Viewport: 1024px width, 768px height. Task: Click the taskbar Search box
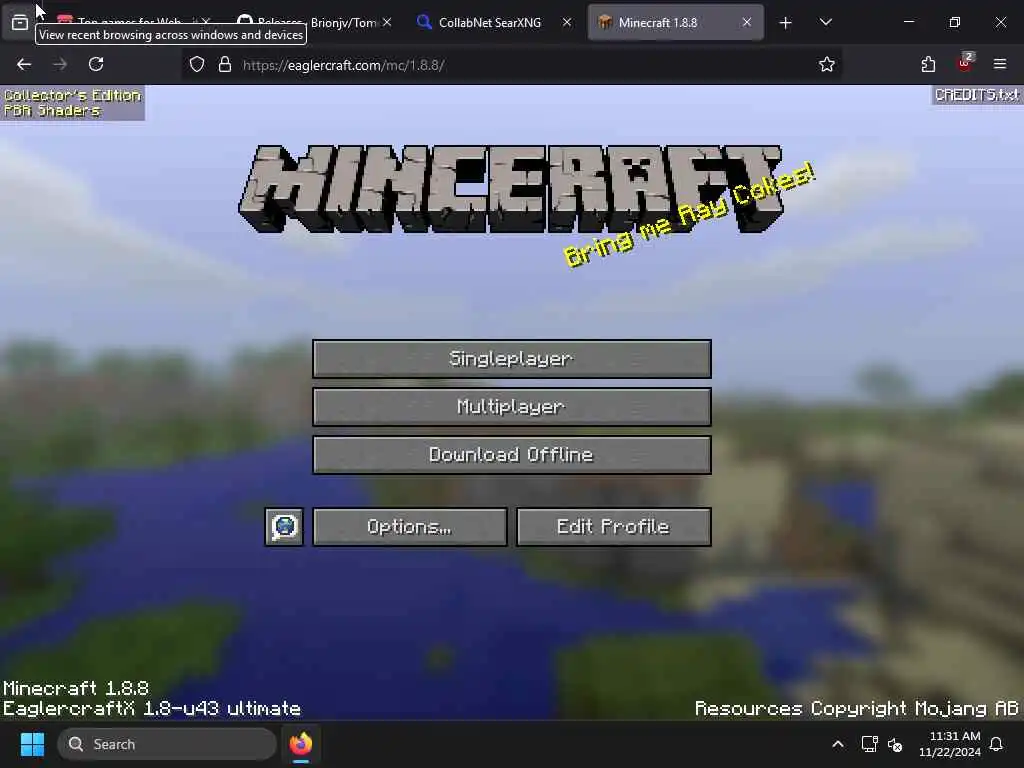(x=167, y=744)
